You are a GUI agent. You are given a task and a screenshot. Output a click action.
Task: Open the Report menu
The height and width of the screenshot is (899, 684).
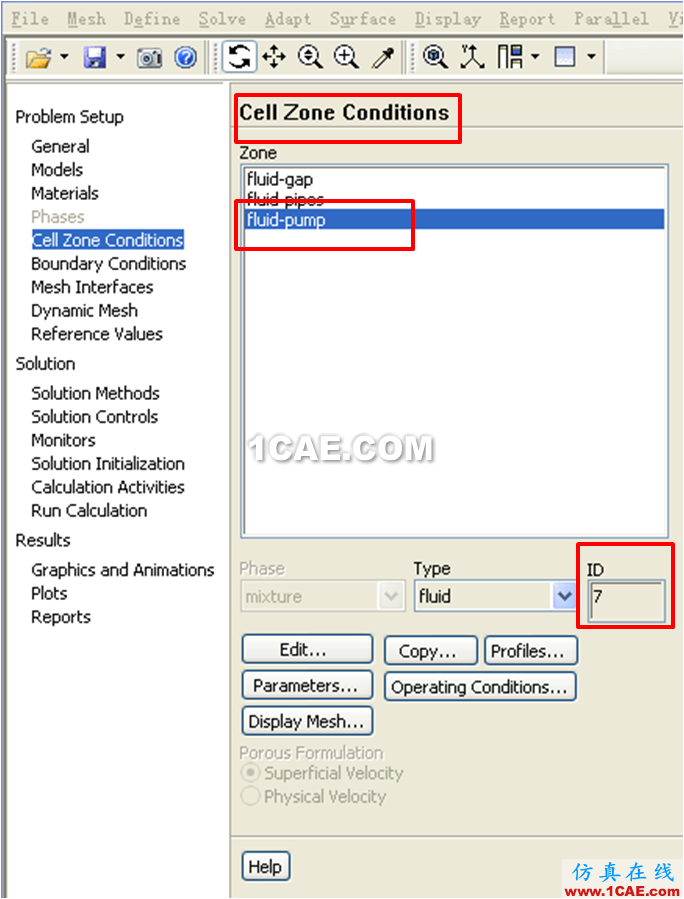coord(527,19)
